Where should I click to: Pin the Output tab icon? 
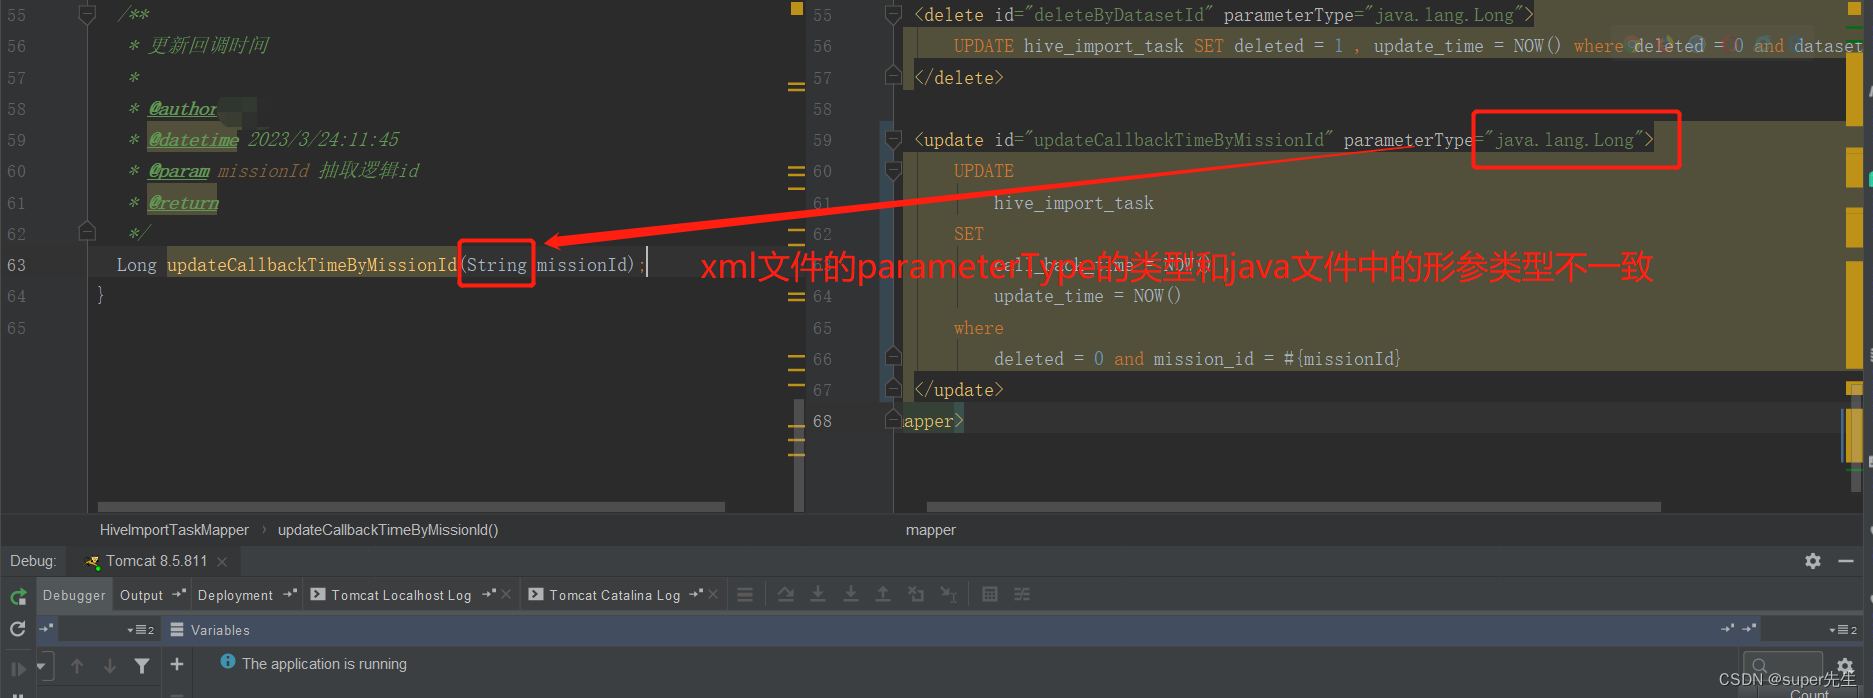click(x=179, y=594)
